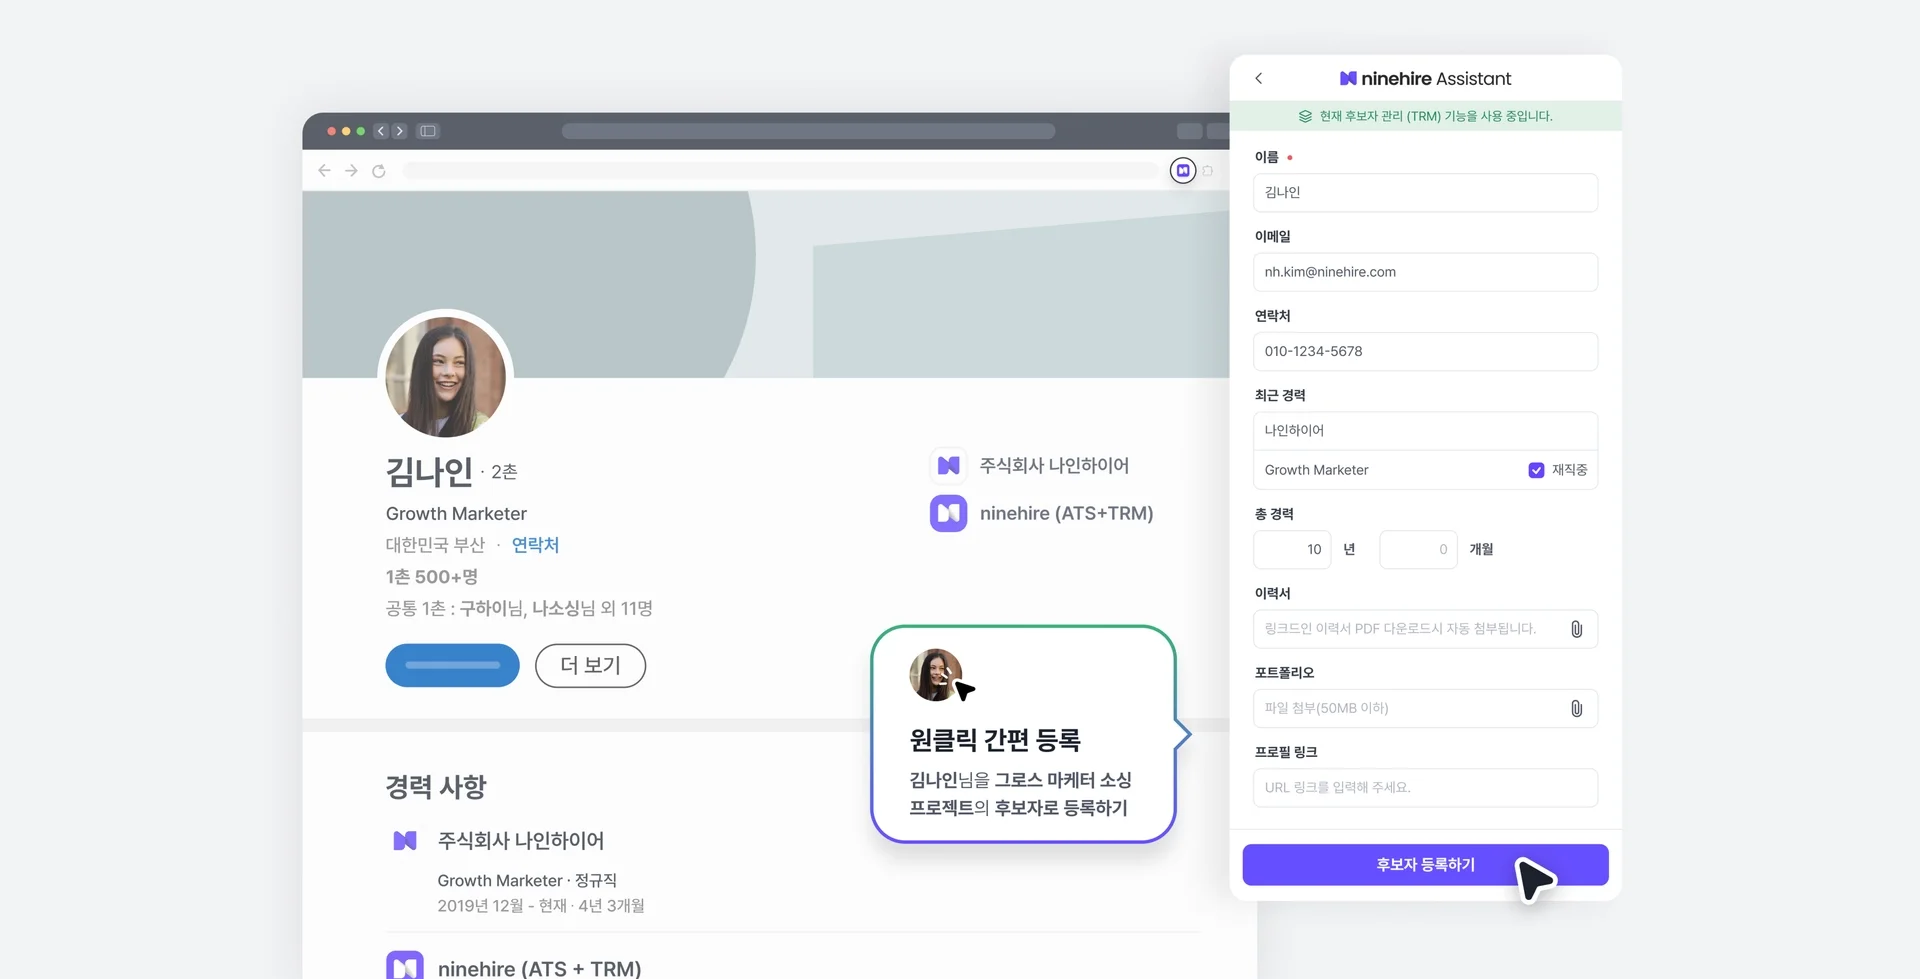Click the 후보자 등록하기 button
The width and height of the screenshot is (1920, 979).
(x=1425, y=865)
